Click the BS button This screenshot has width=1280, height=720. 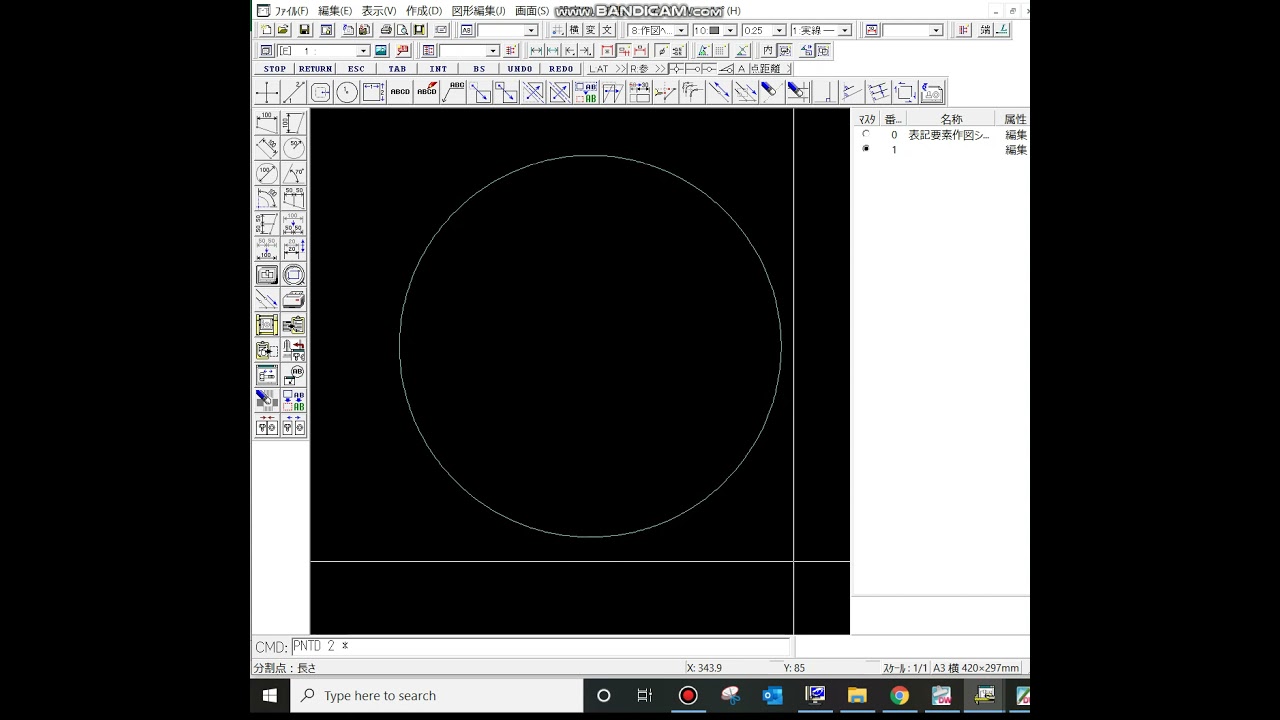[479, 69]
